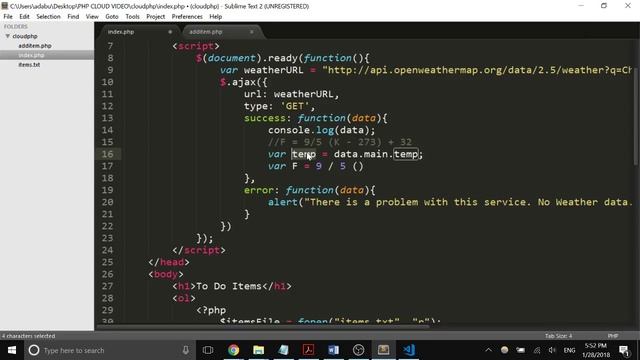Click the PHP syntax selector in status bar

point(613,336)
